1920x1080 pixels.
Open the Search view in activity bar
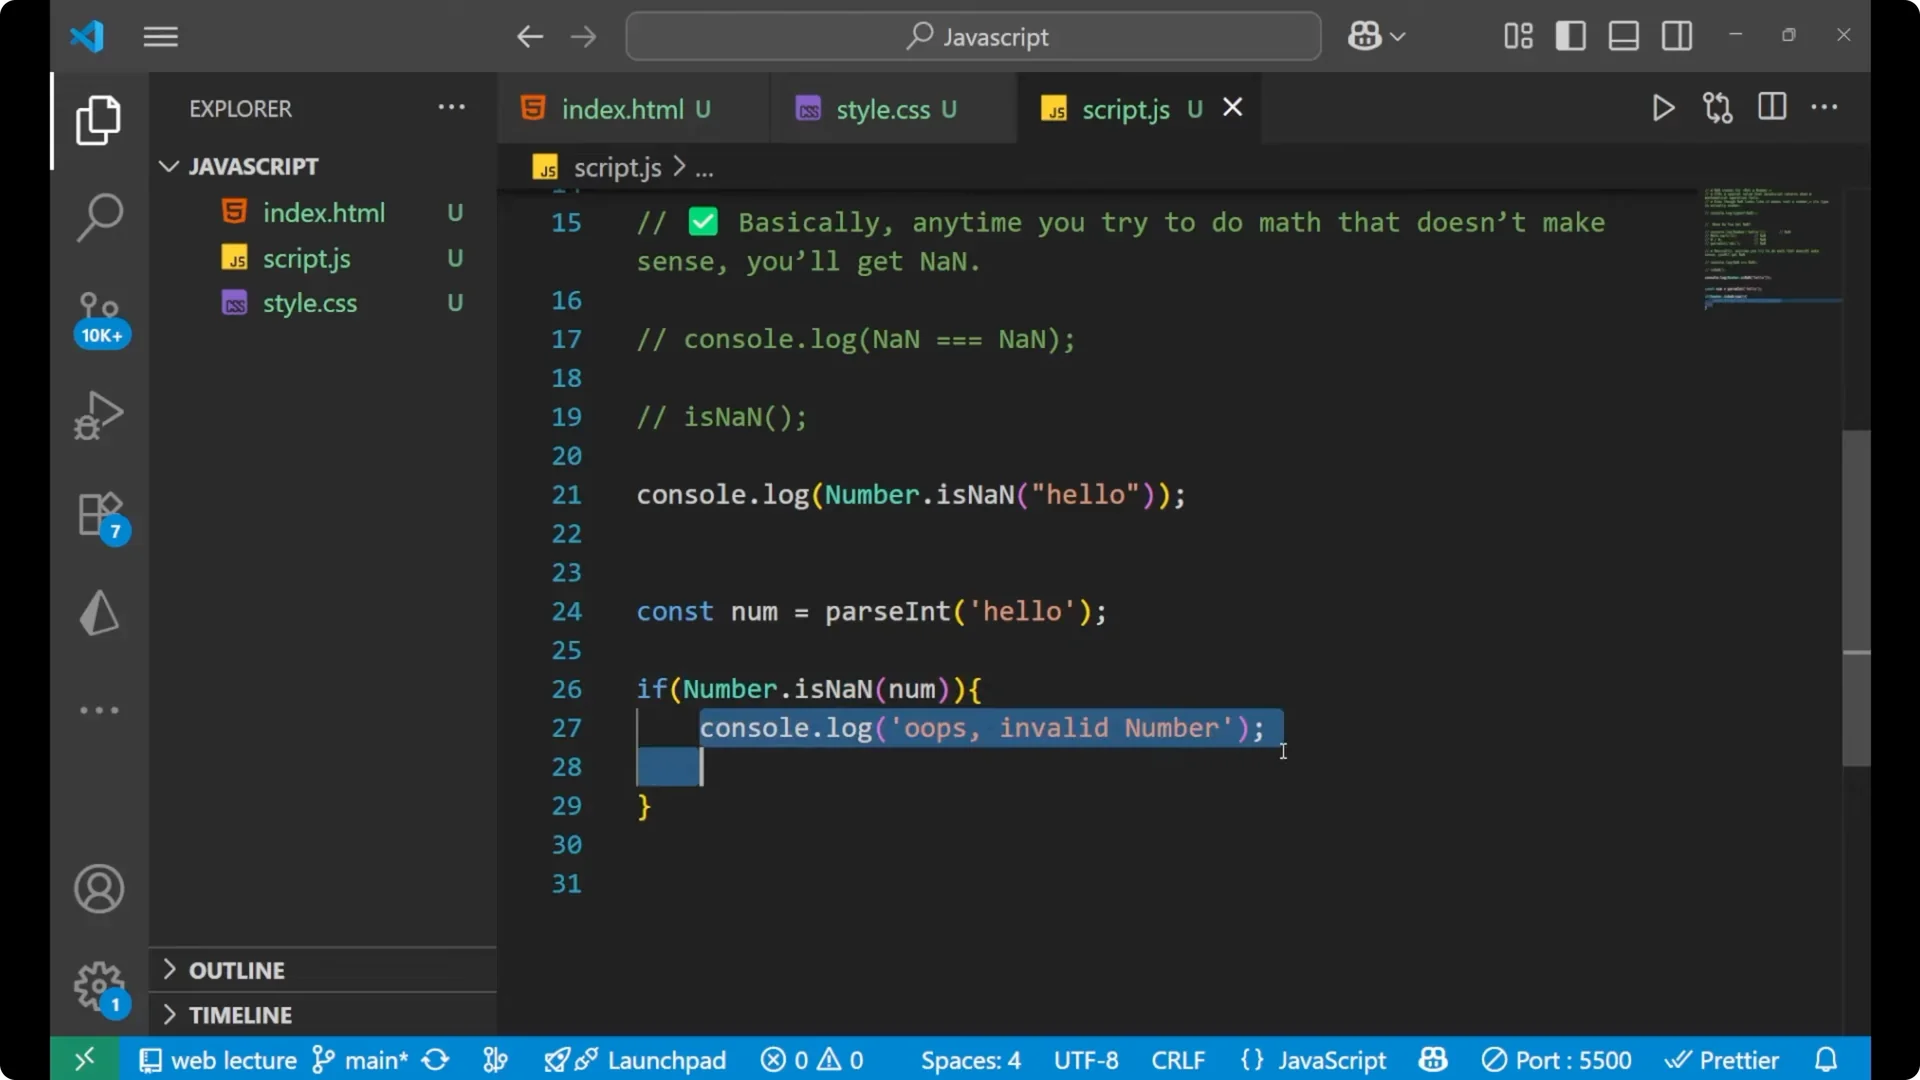(x=98, y=216)
